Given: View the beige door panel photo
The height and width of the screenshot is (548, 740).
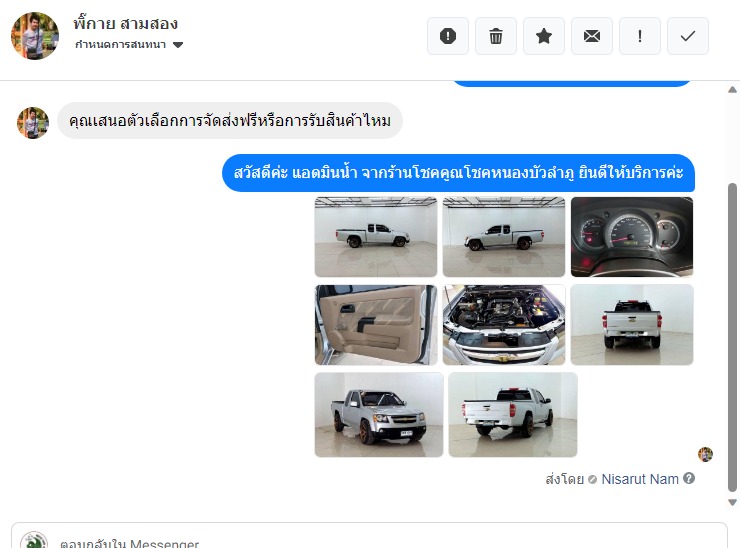Looking at the screenshot, I should (x=376, y=325).
